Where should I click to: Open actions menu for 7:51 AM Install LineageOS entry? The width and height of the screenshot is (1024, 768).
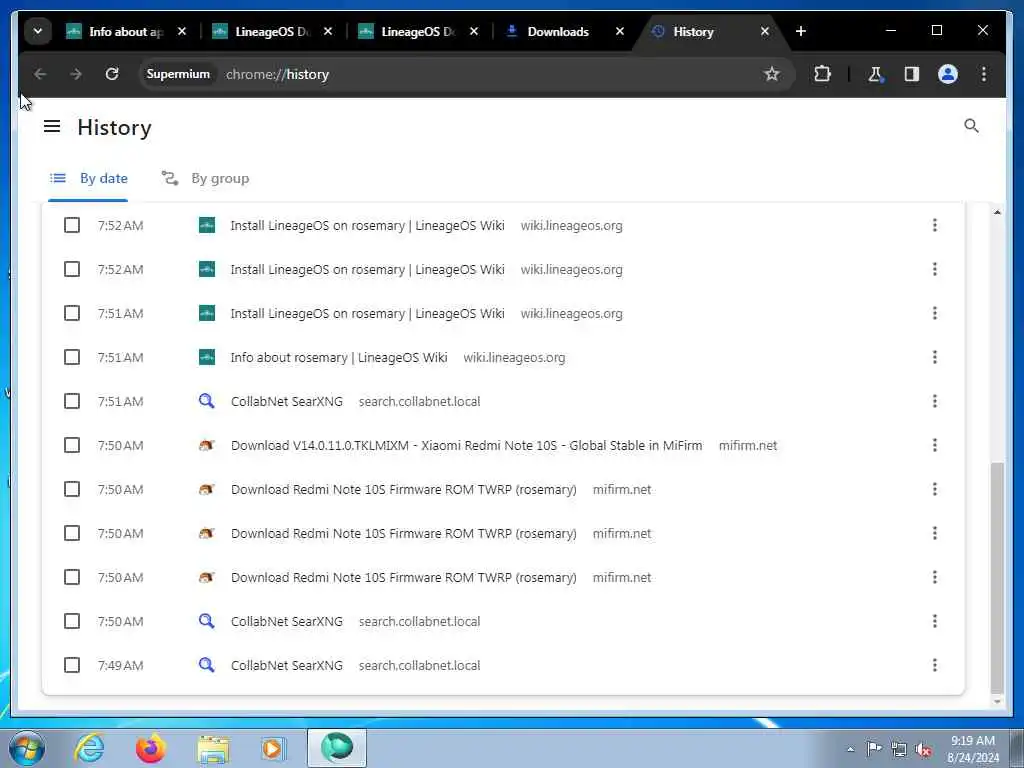point(935,313)
